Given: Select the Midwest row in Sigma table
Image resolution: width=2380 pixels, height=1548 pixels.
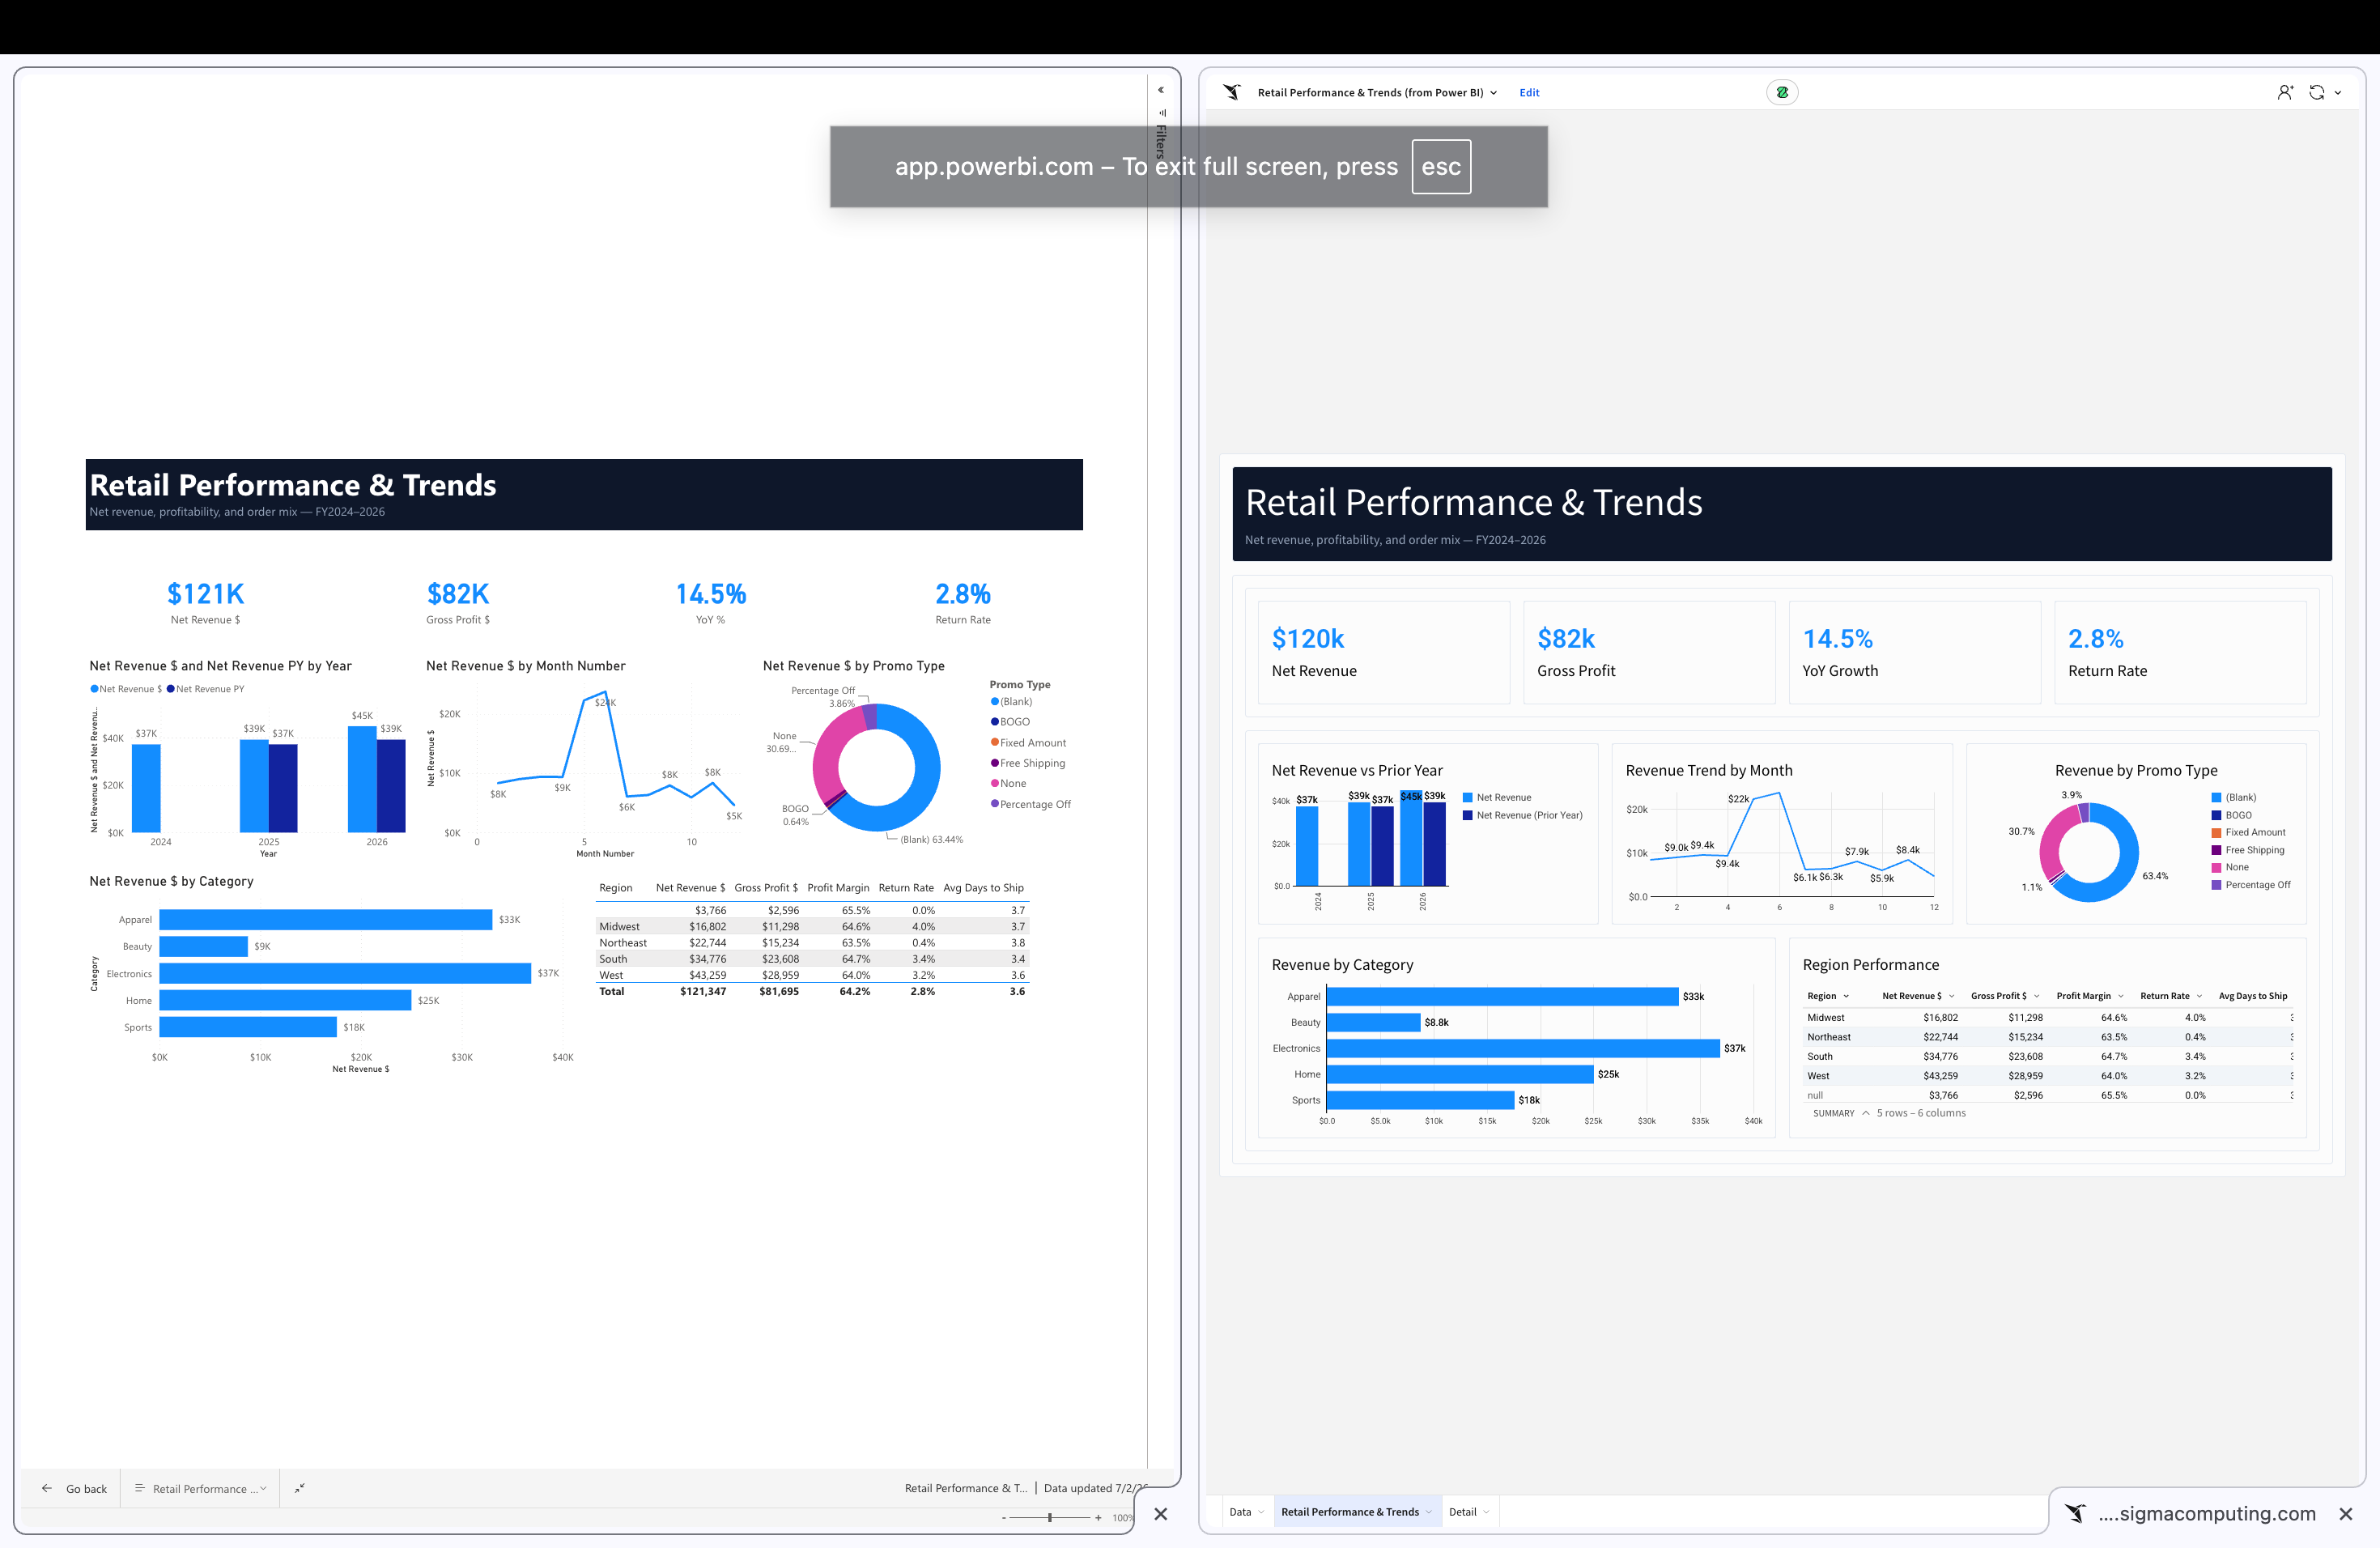Looking at the screenshot, I should pos(2050,1018).
